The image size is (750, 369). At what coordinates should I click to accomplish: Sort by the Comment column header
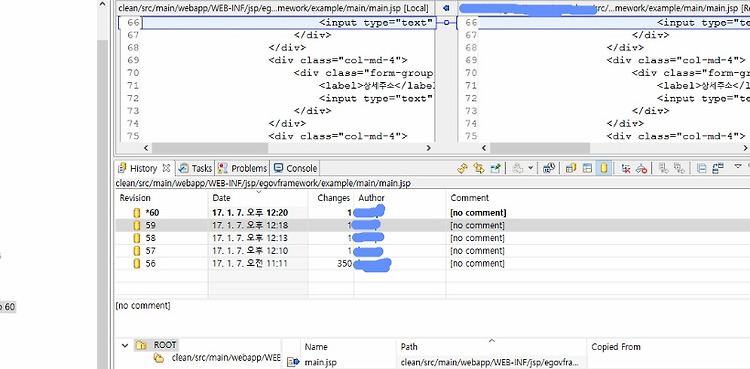(x=598, y=198)
